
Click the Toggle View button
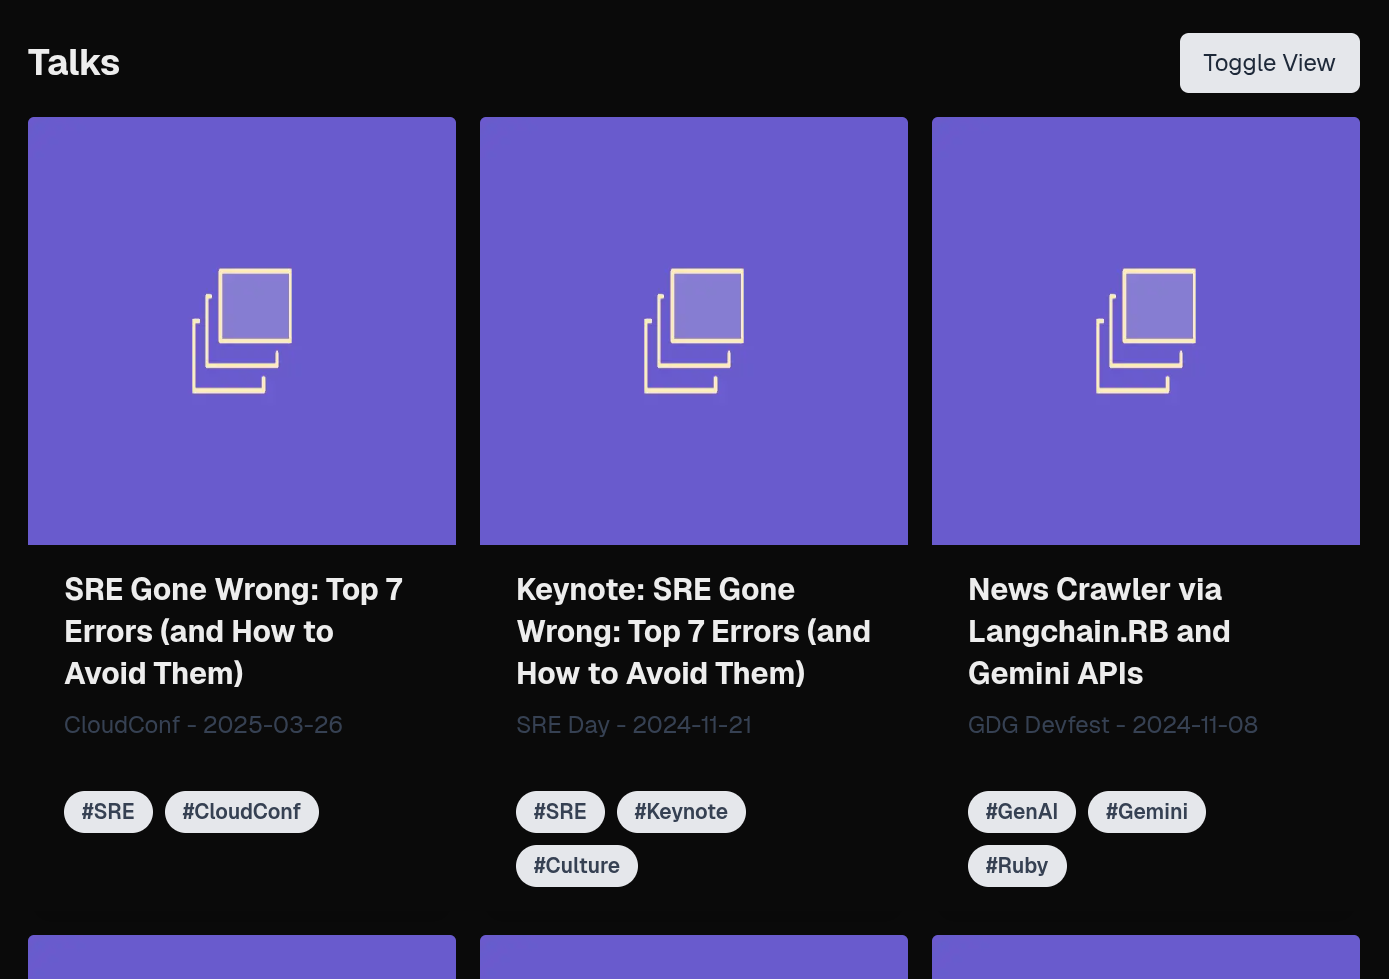(1269, 63)
